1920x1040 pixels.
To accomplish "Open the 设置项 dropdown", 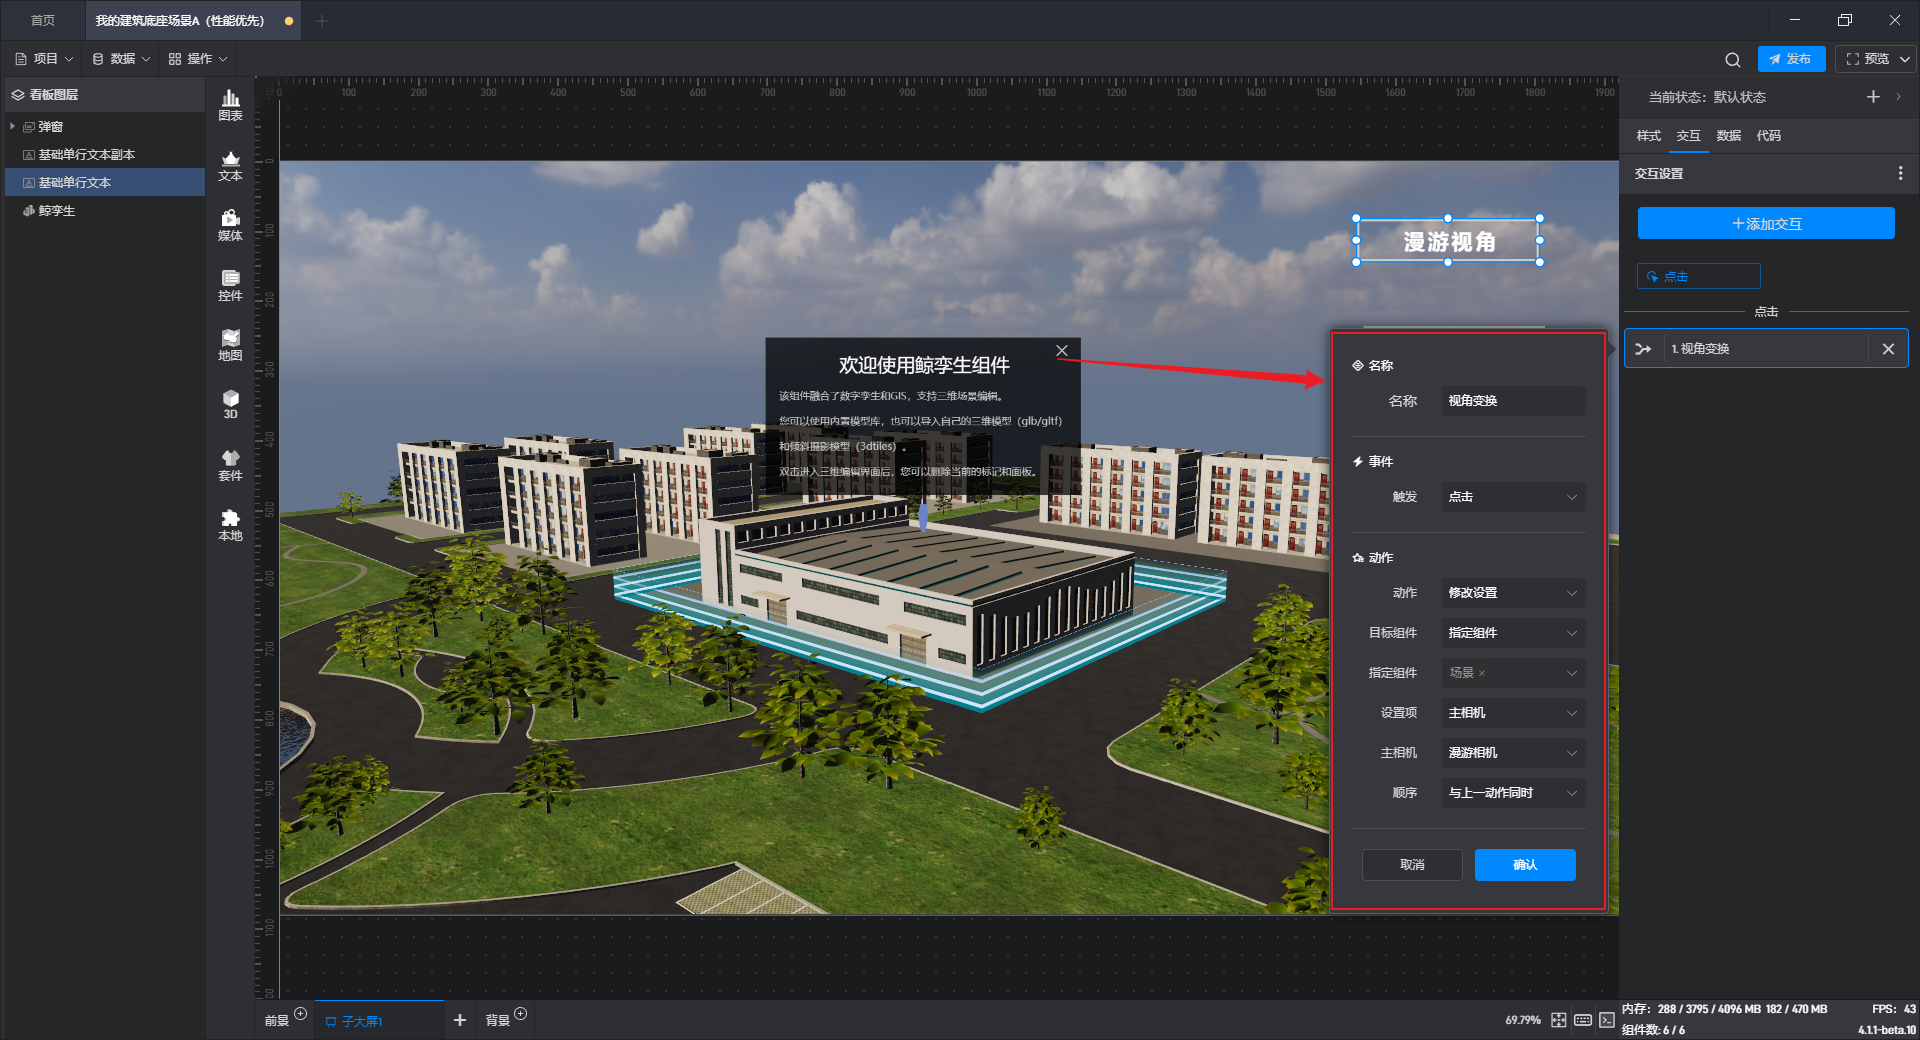I will (1513, 713).
